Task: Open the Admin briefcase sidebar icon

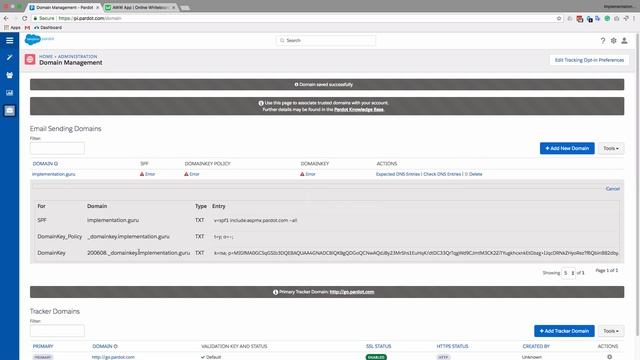Action: (x=9, y=111)
